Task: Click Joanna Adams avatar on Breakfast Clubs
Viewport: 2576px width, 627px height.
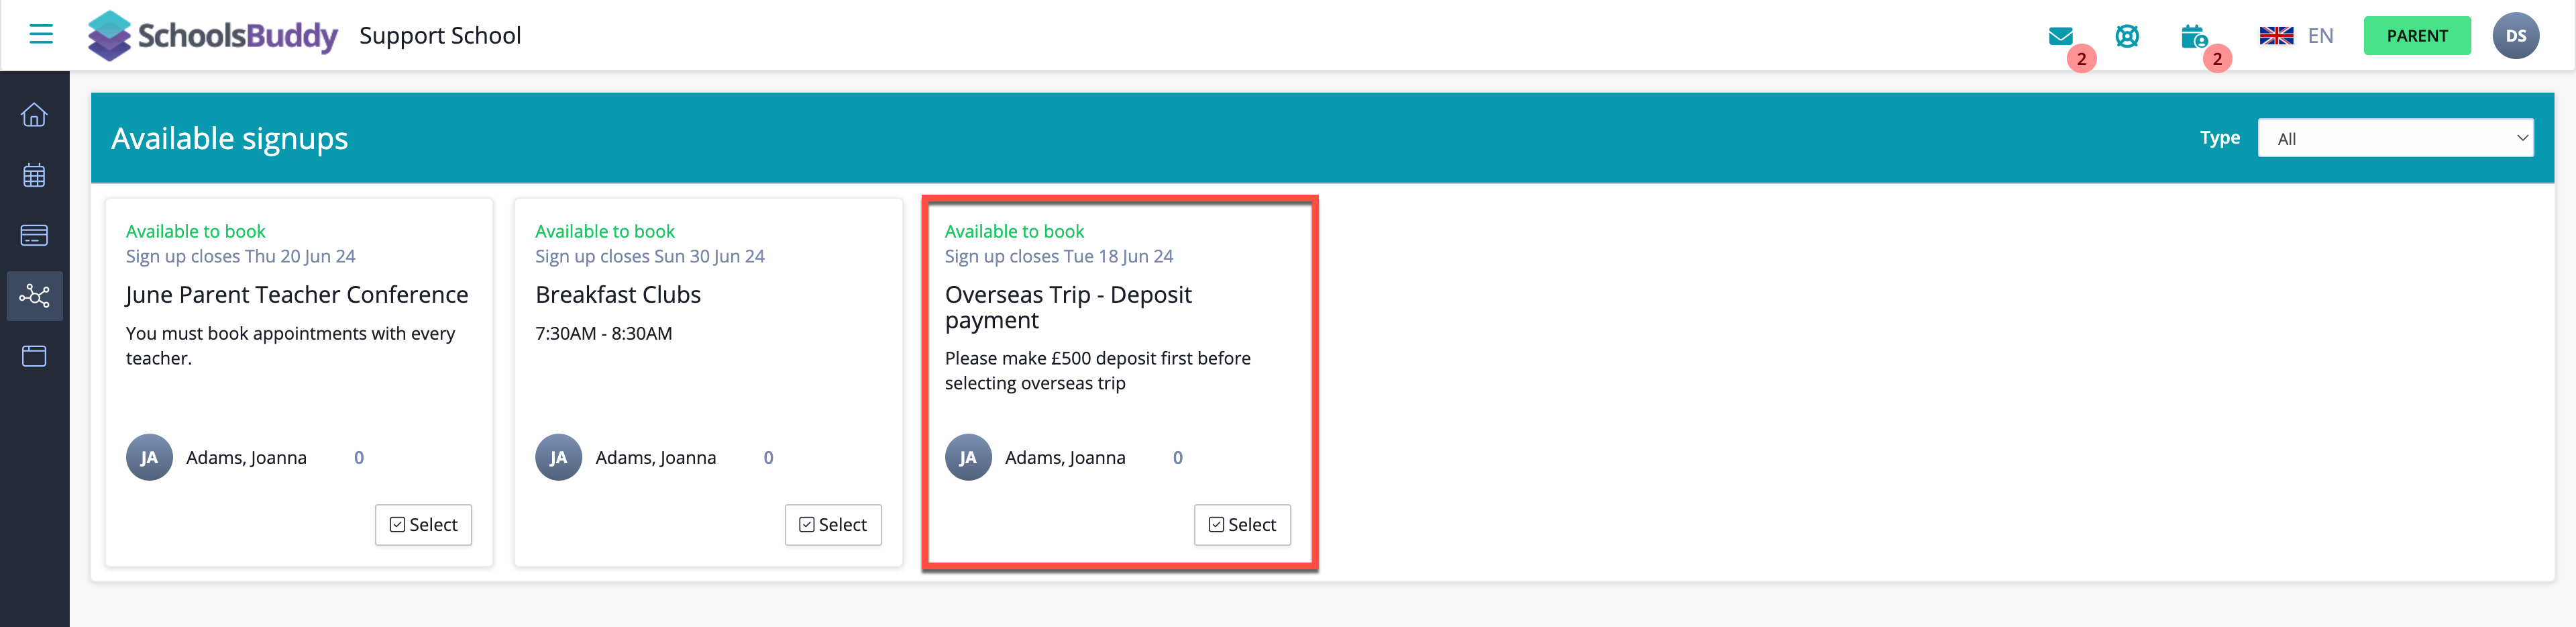Action: click(x=559, y=458)
